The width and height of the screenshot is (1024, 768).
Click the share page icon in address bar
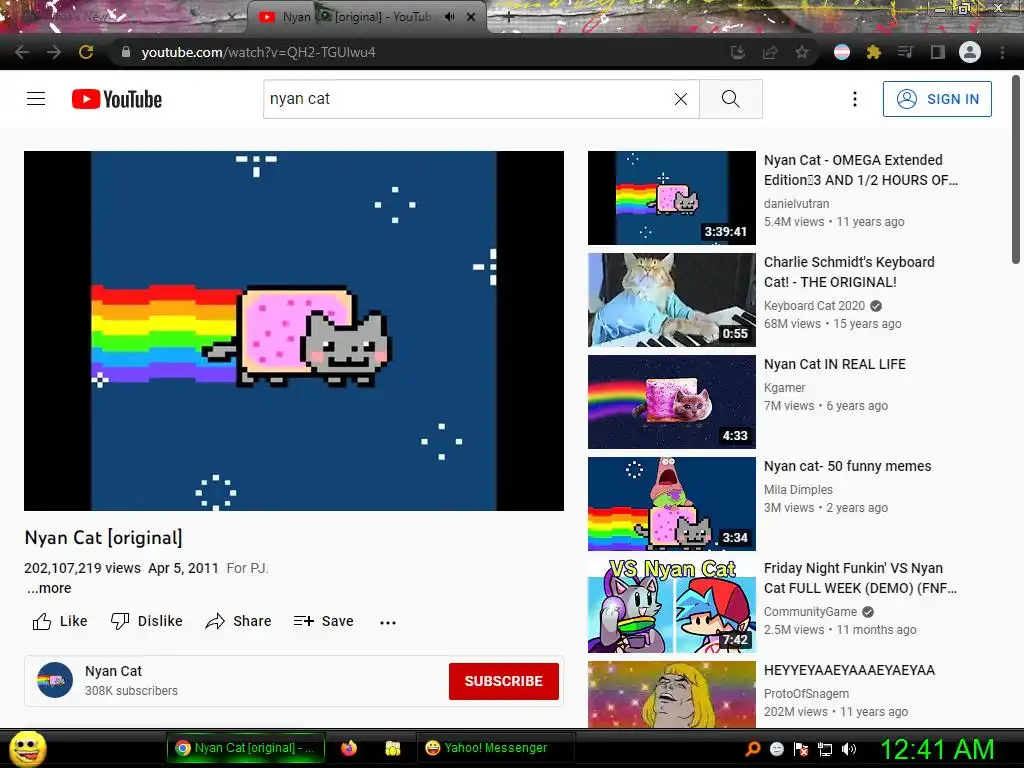click(x=770, y=52)
